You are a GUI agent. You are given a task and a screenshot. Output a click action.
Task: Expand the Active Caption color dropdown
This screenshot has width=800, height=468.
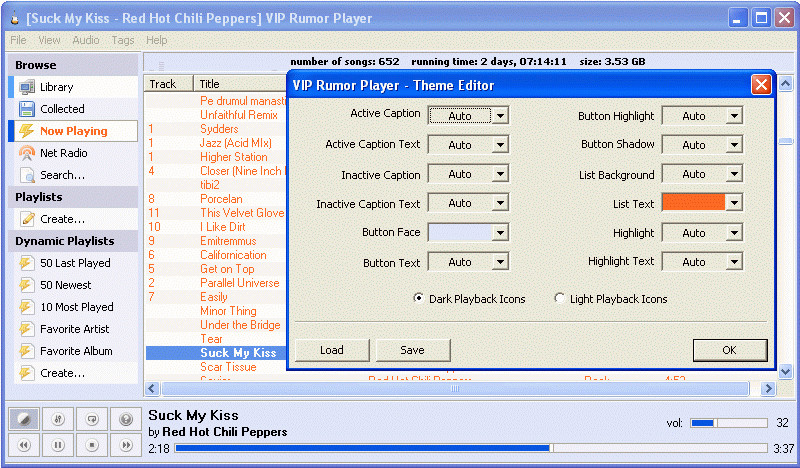point(500,116)
